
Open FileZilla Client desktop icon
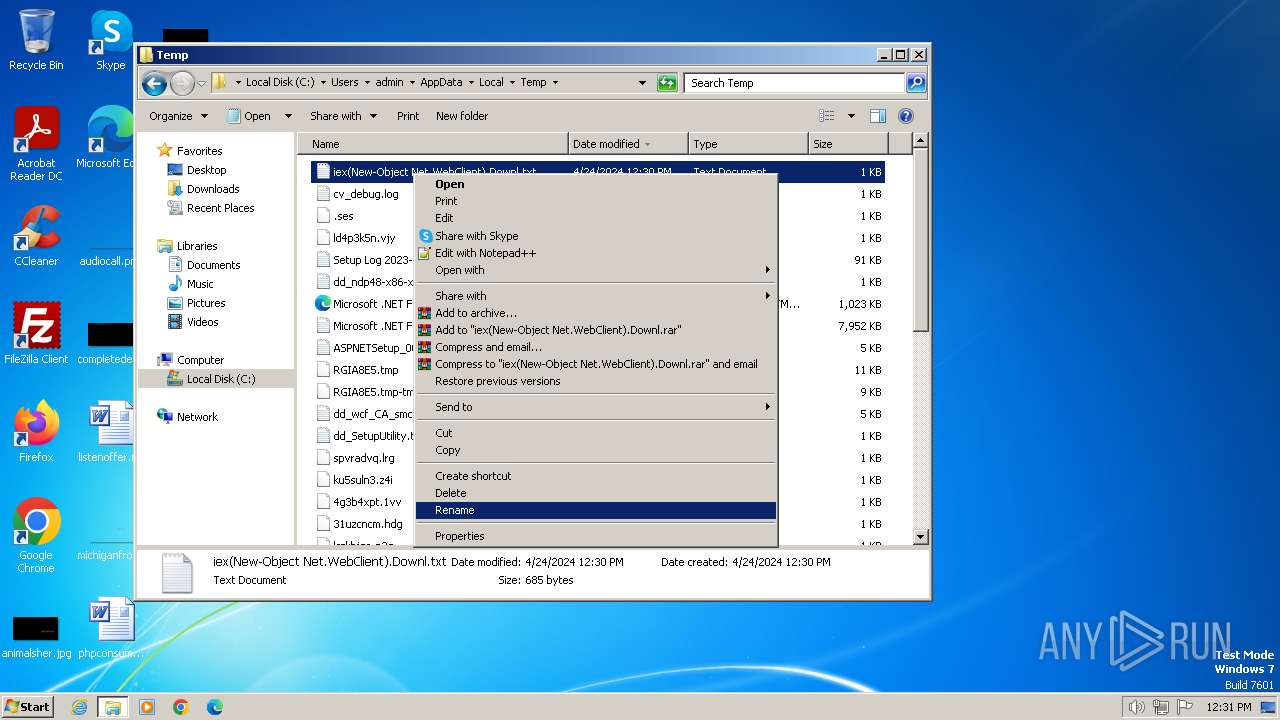(36, 333)
